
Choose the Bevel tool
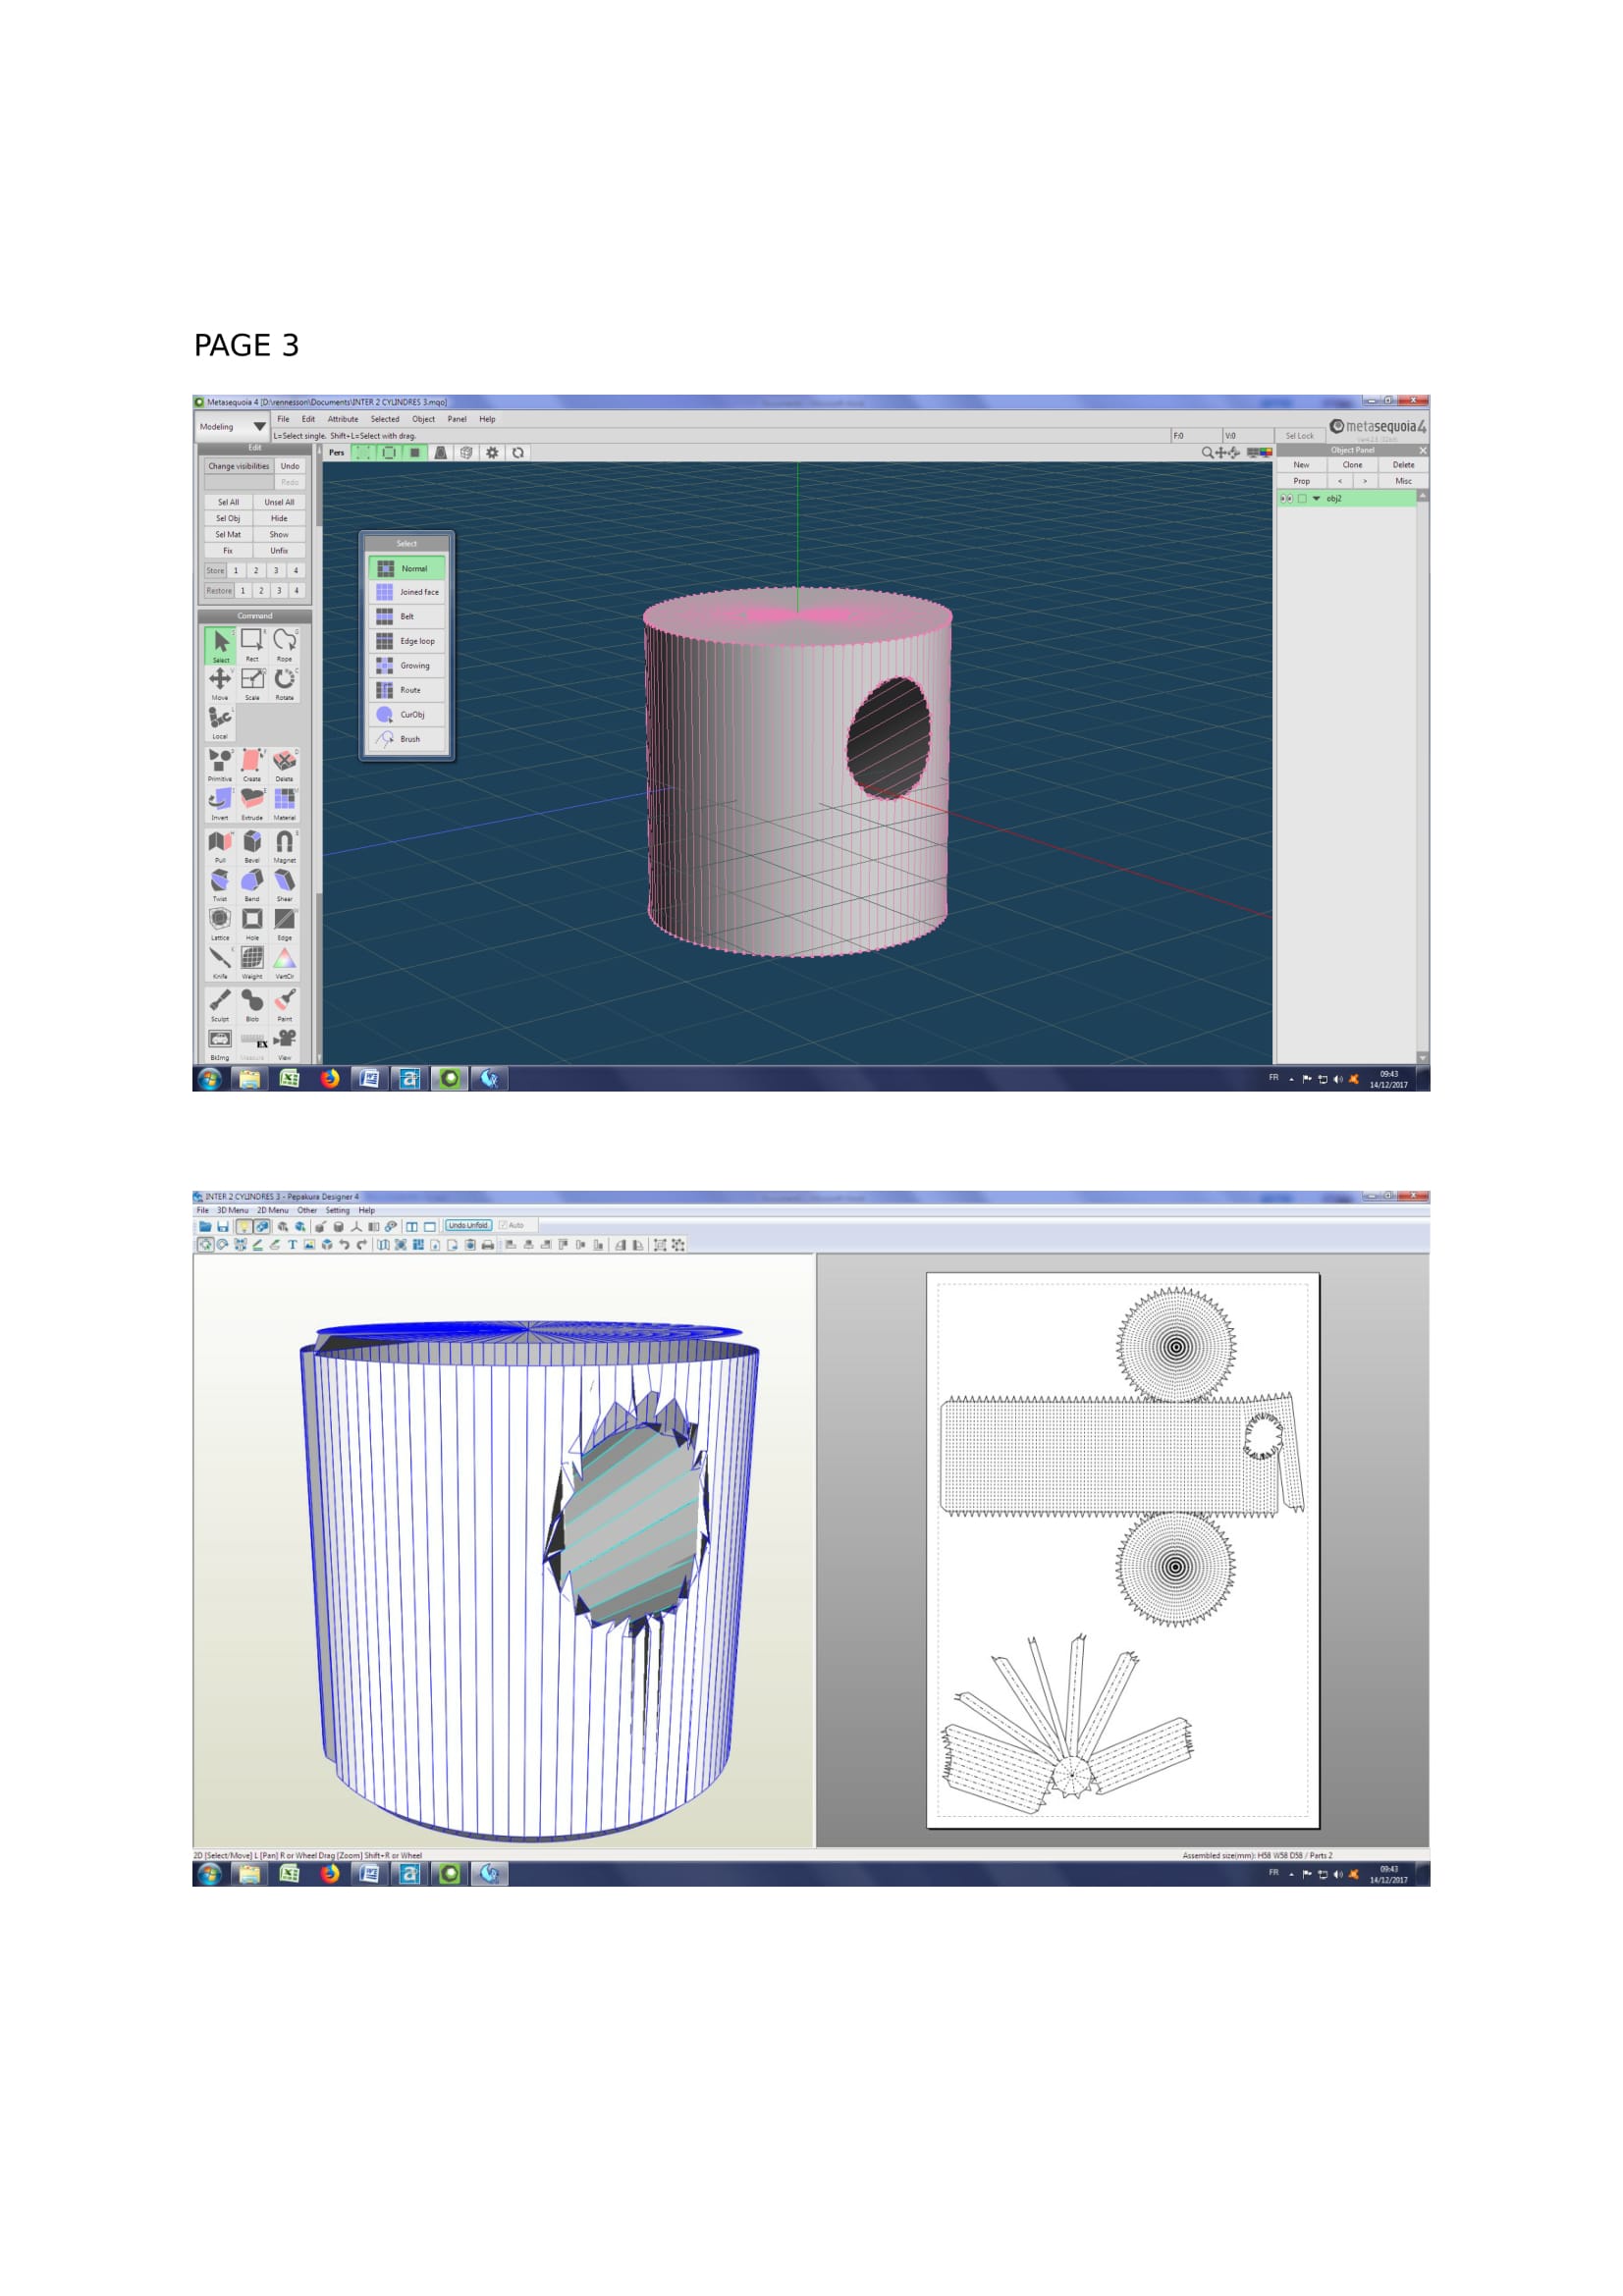252,843
